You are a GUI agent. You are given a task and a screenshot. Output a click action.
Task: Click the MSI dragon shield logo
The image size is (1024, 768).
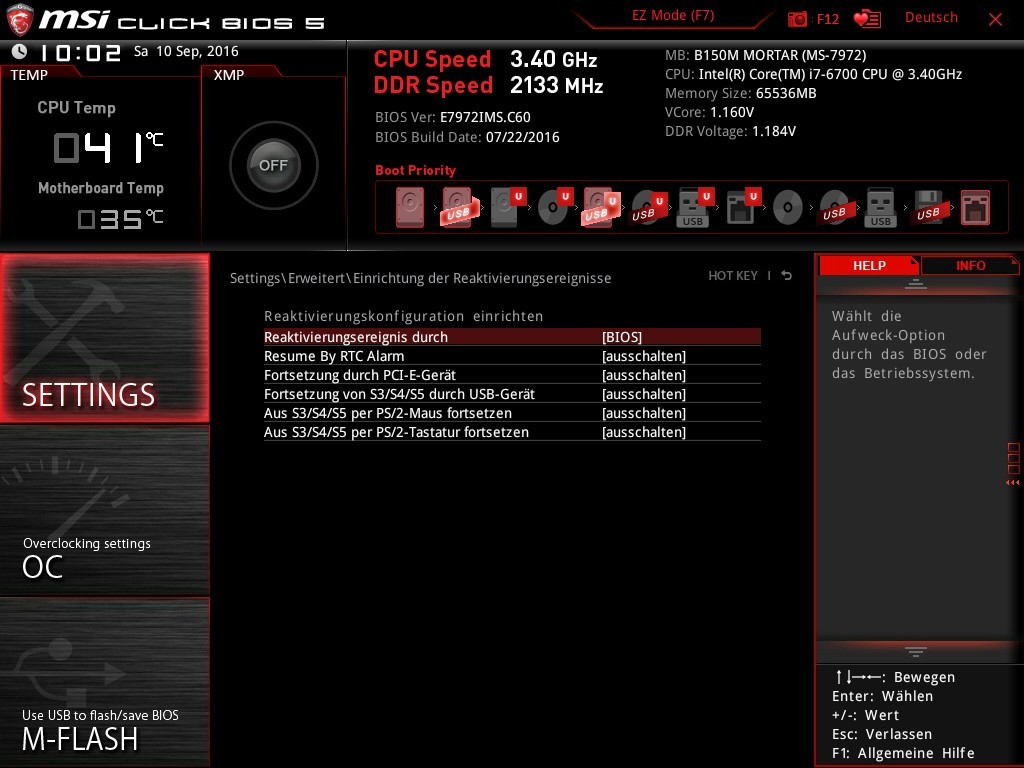tap(20, 20)
